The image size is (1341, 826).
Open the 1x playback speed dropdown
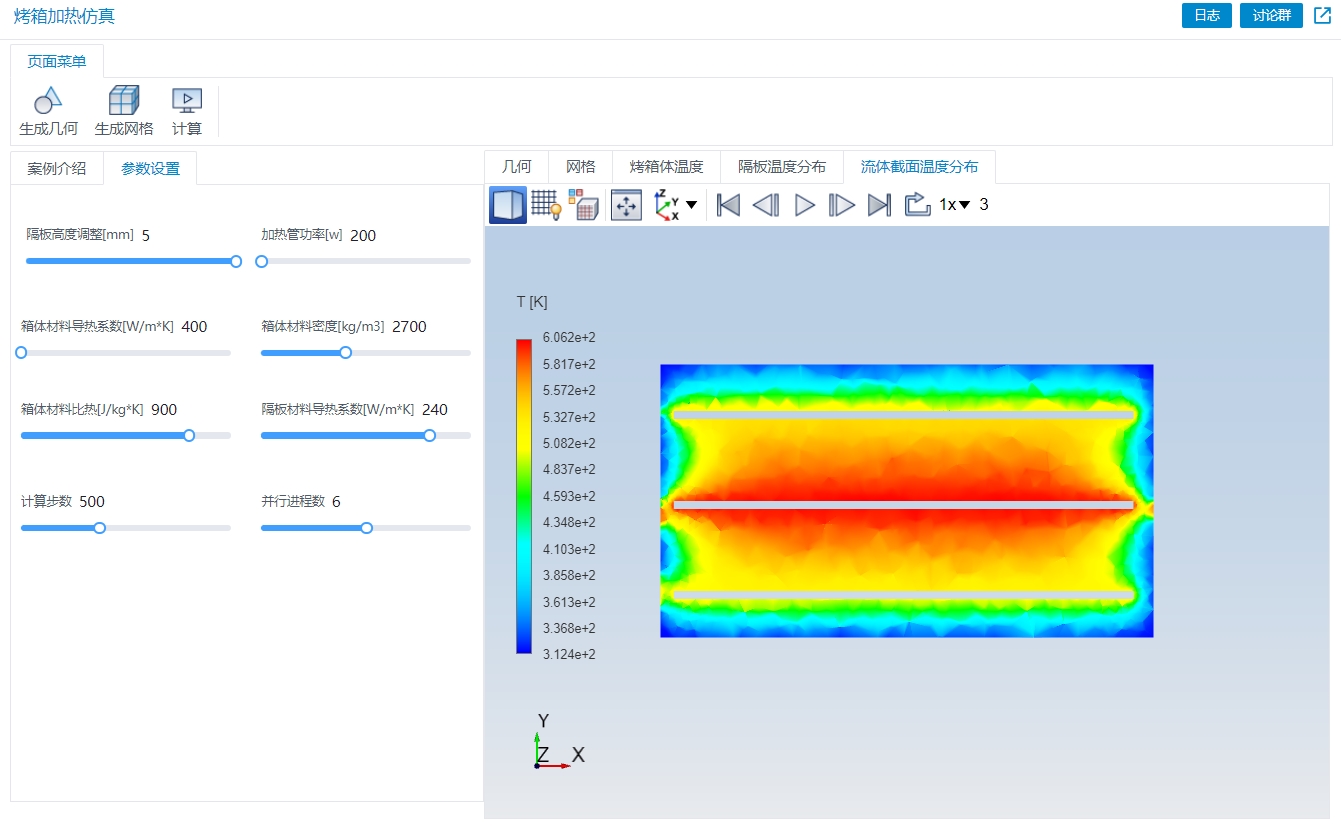pos(955,205)
